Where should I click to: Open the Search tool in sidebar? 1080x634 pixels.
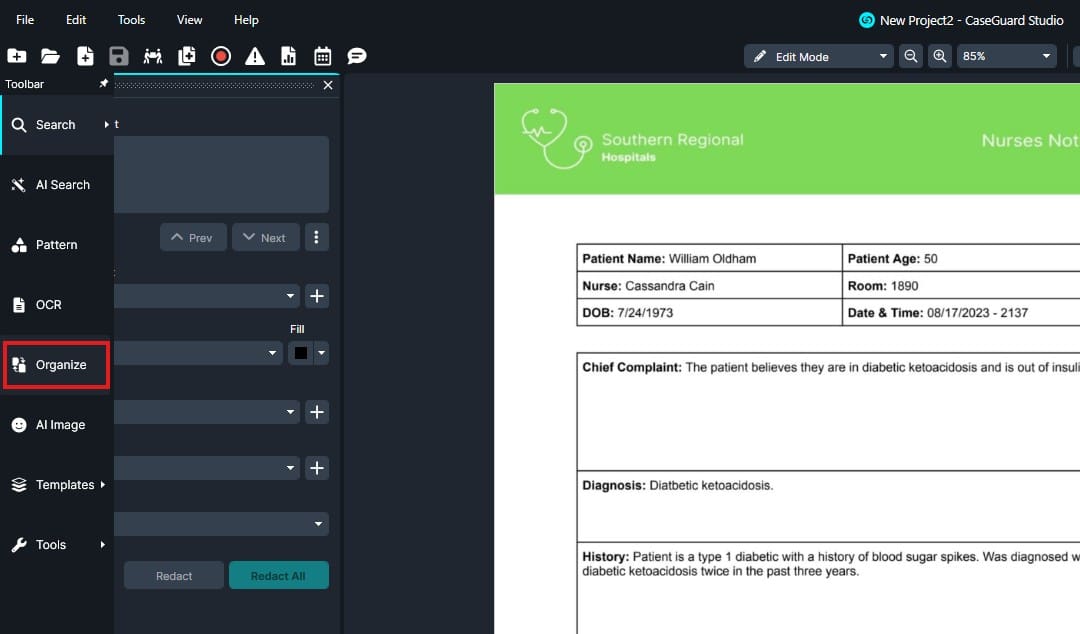point(56,125)
